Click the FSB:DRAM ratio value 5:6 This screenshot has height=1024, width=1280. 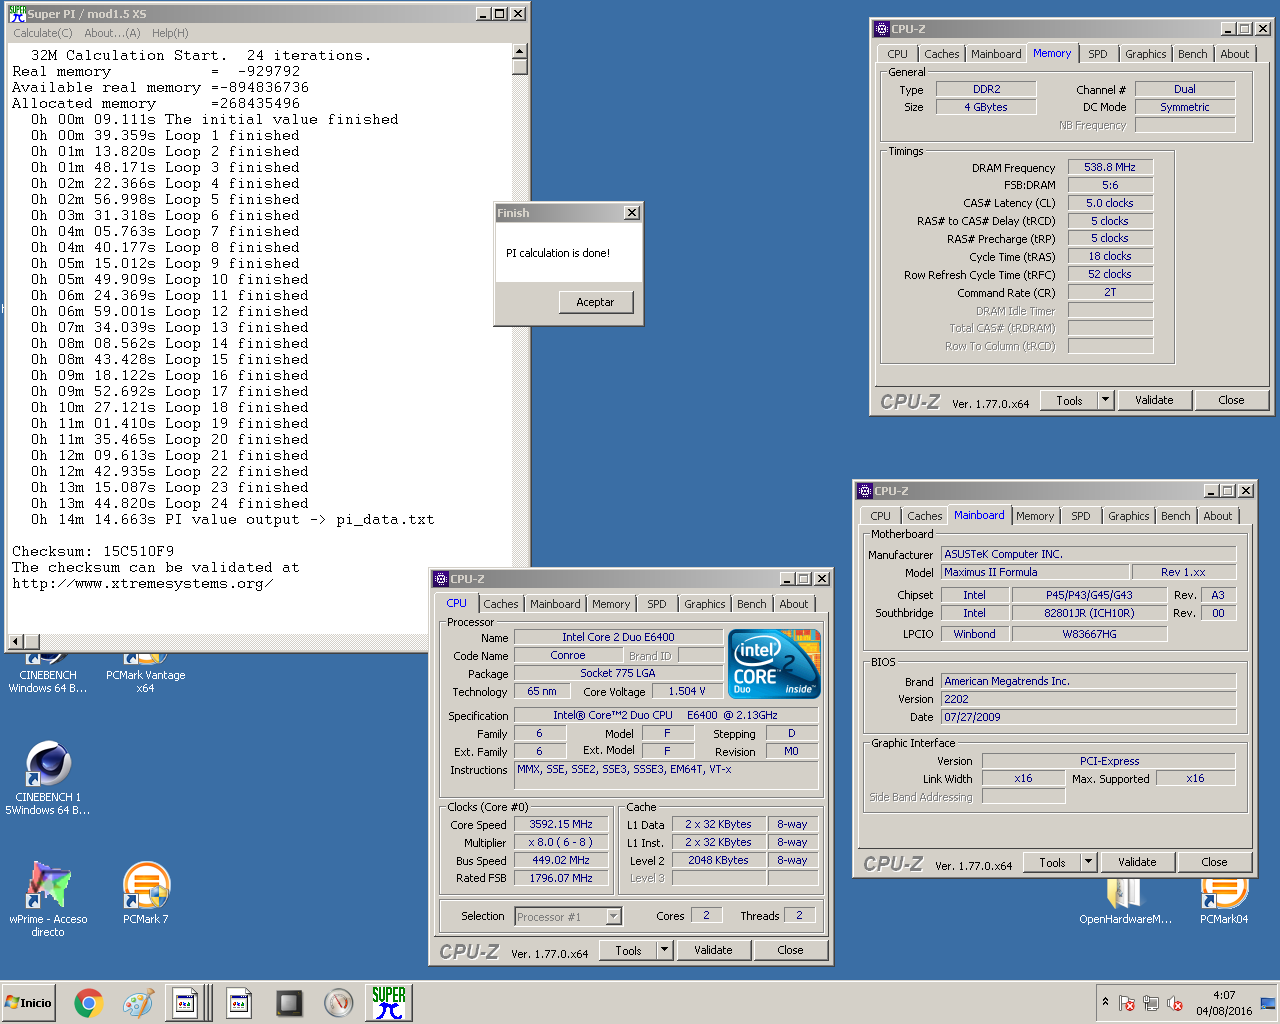[1110, 185]
